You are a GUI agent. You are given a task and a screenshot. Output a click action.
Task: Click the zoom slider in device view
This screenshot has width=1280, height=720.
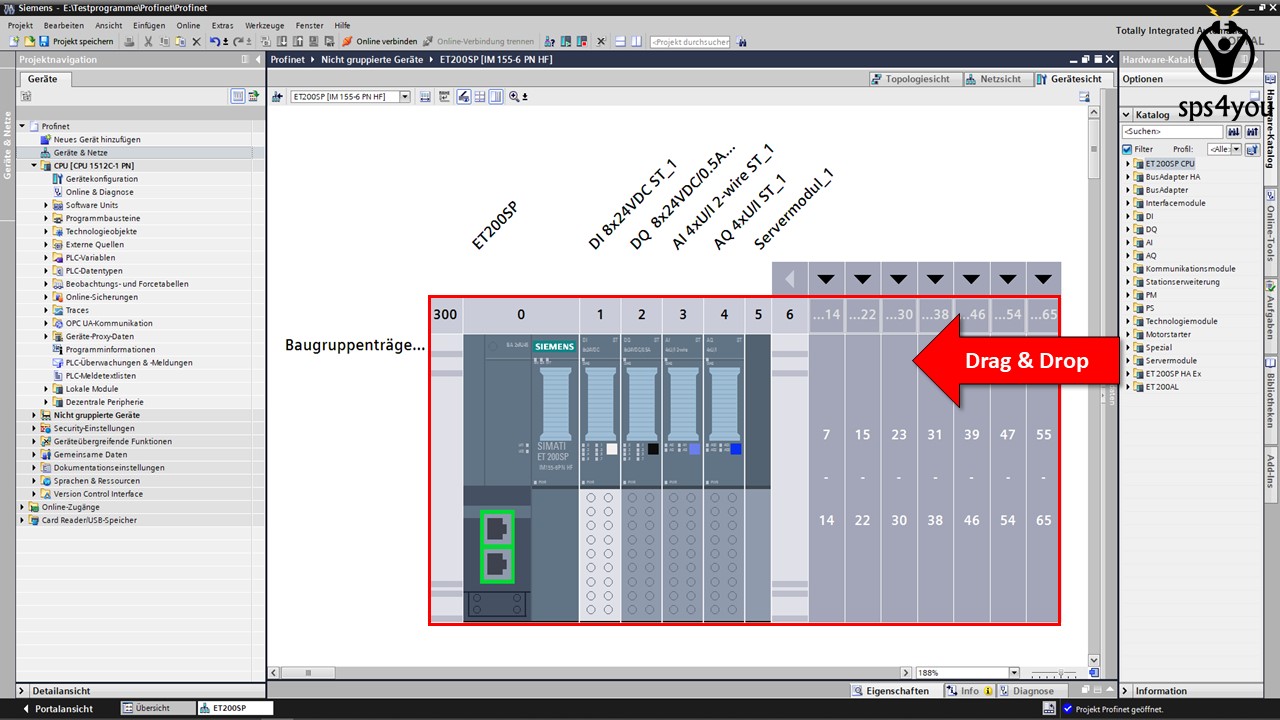1055,673
